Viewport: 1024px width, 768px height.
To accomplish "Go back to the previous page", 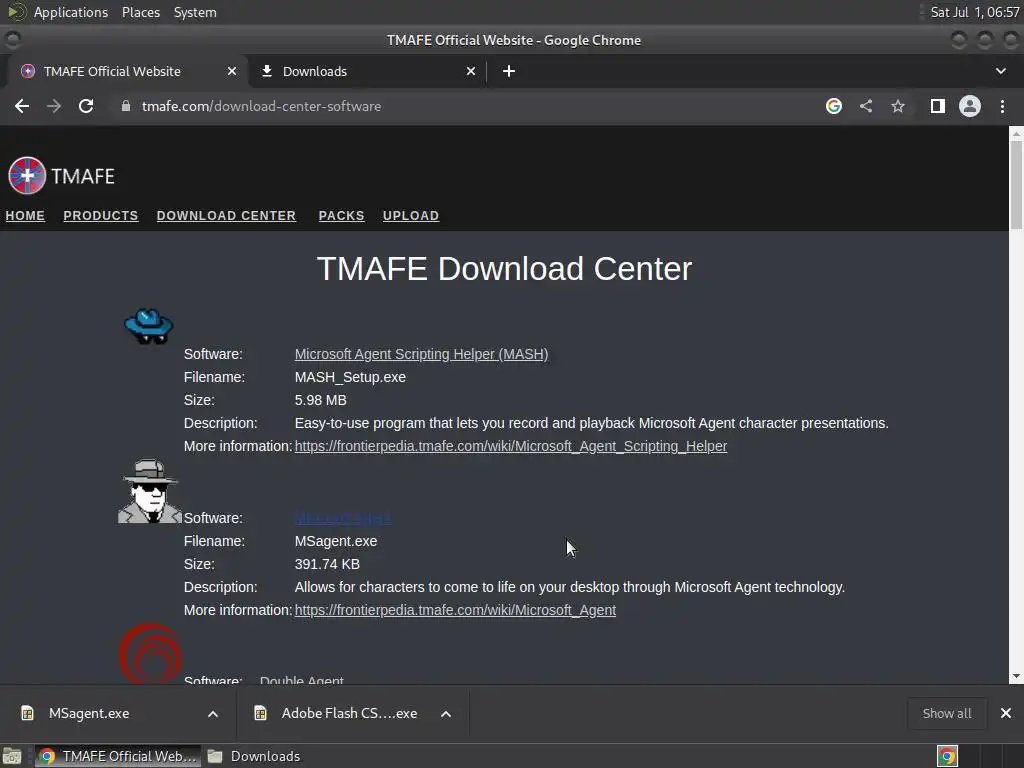I will [22, 106].
